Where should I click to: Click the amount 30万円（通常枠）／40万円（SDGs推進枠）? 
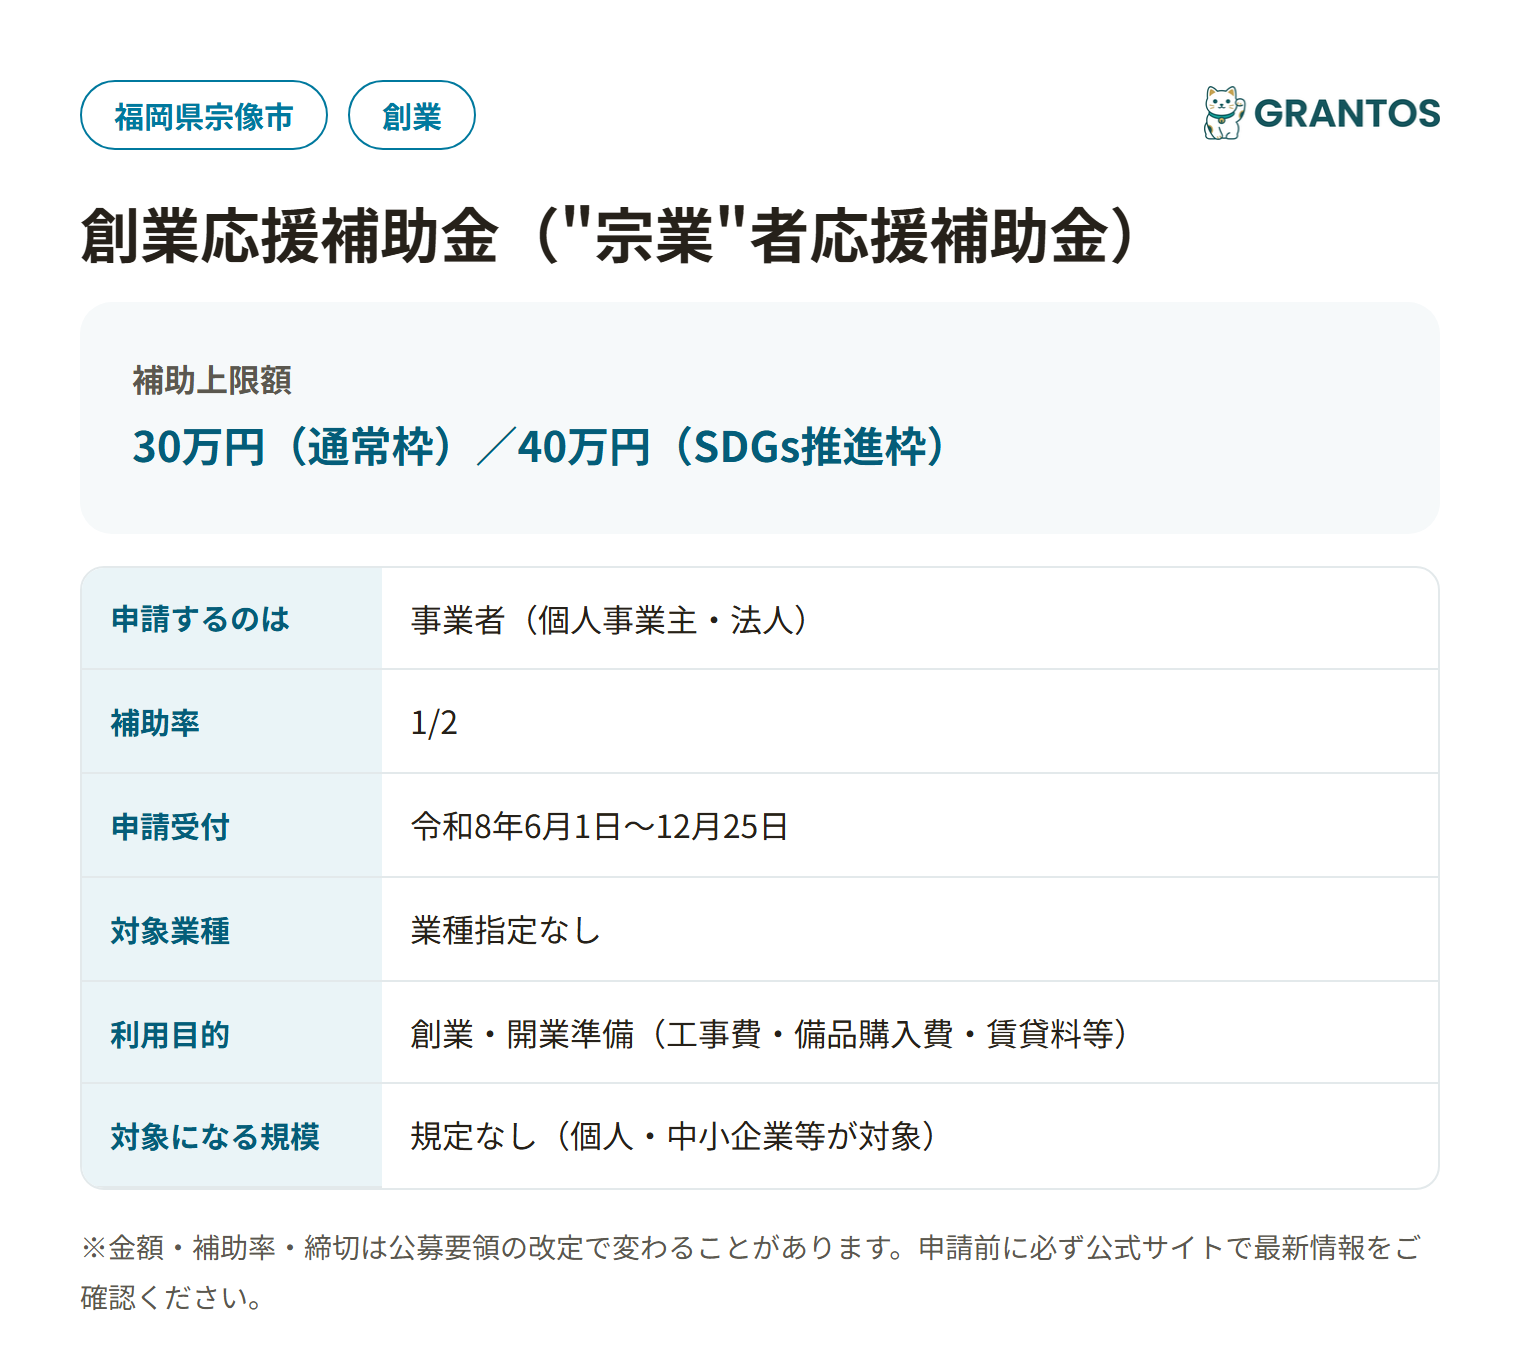pos(539,446)
